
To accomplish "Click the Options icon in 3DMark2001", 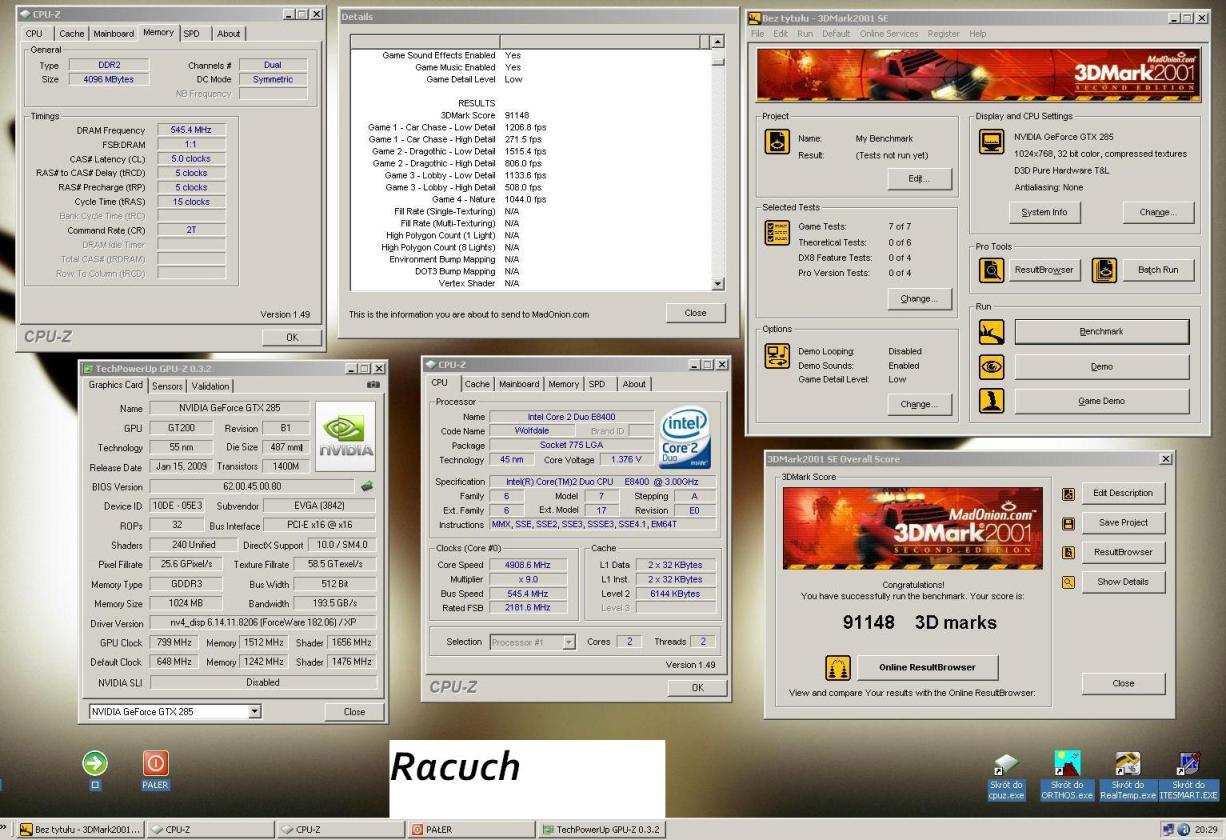I will click(x=778, y=357).
